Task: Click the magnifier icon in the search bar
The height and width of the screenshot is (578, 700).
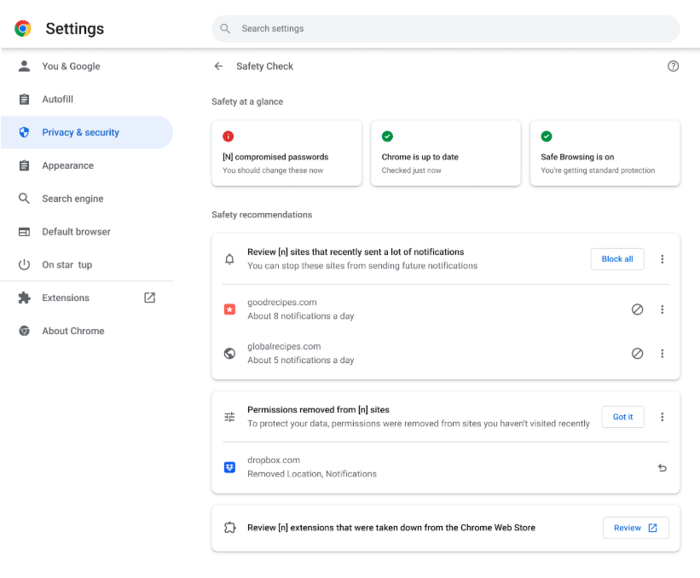Action: [225, 29]
